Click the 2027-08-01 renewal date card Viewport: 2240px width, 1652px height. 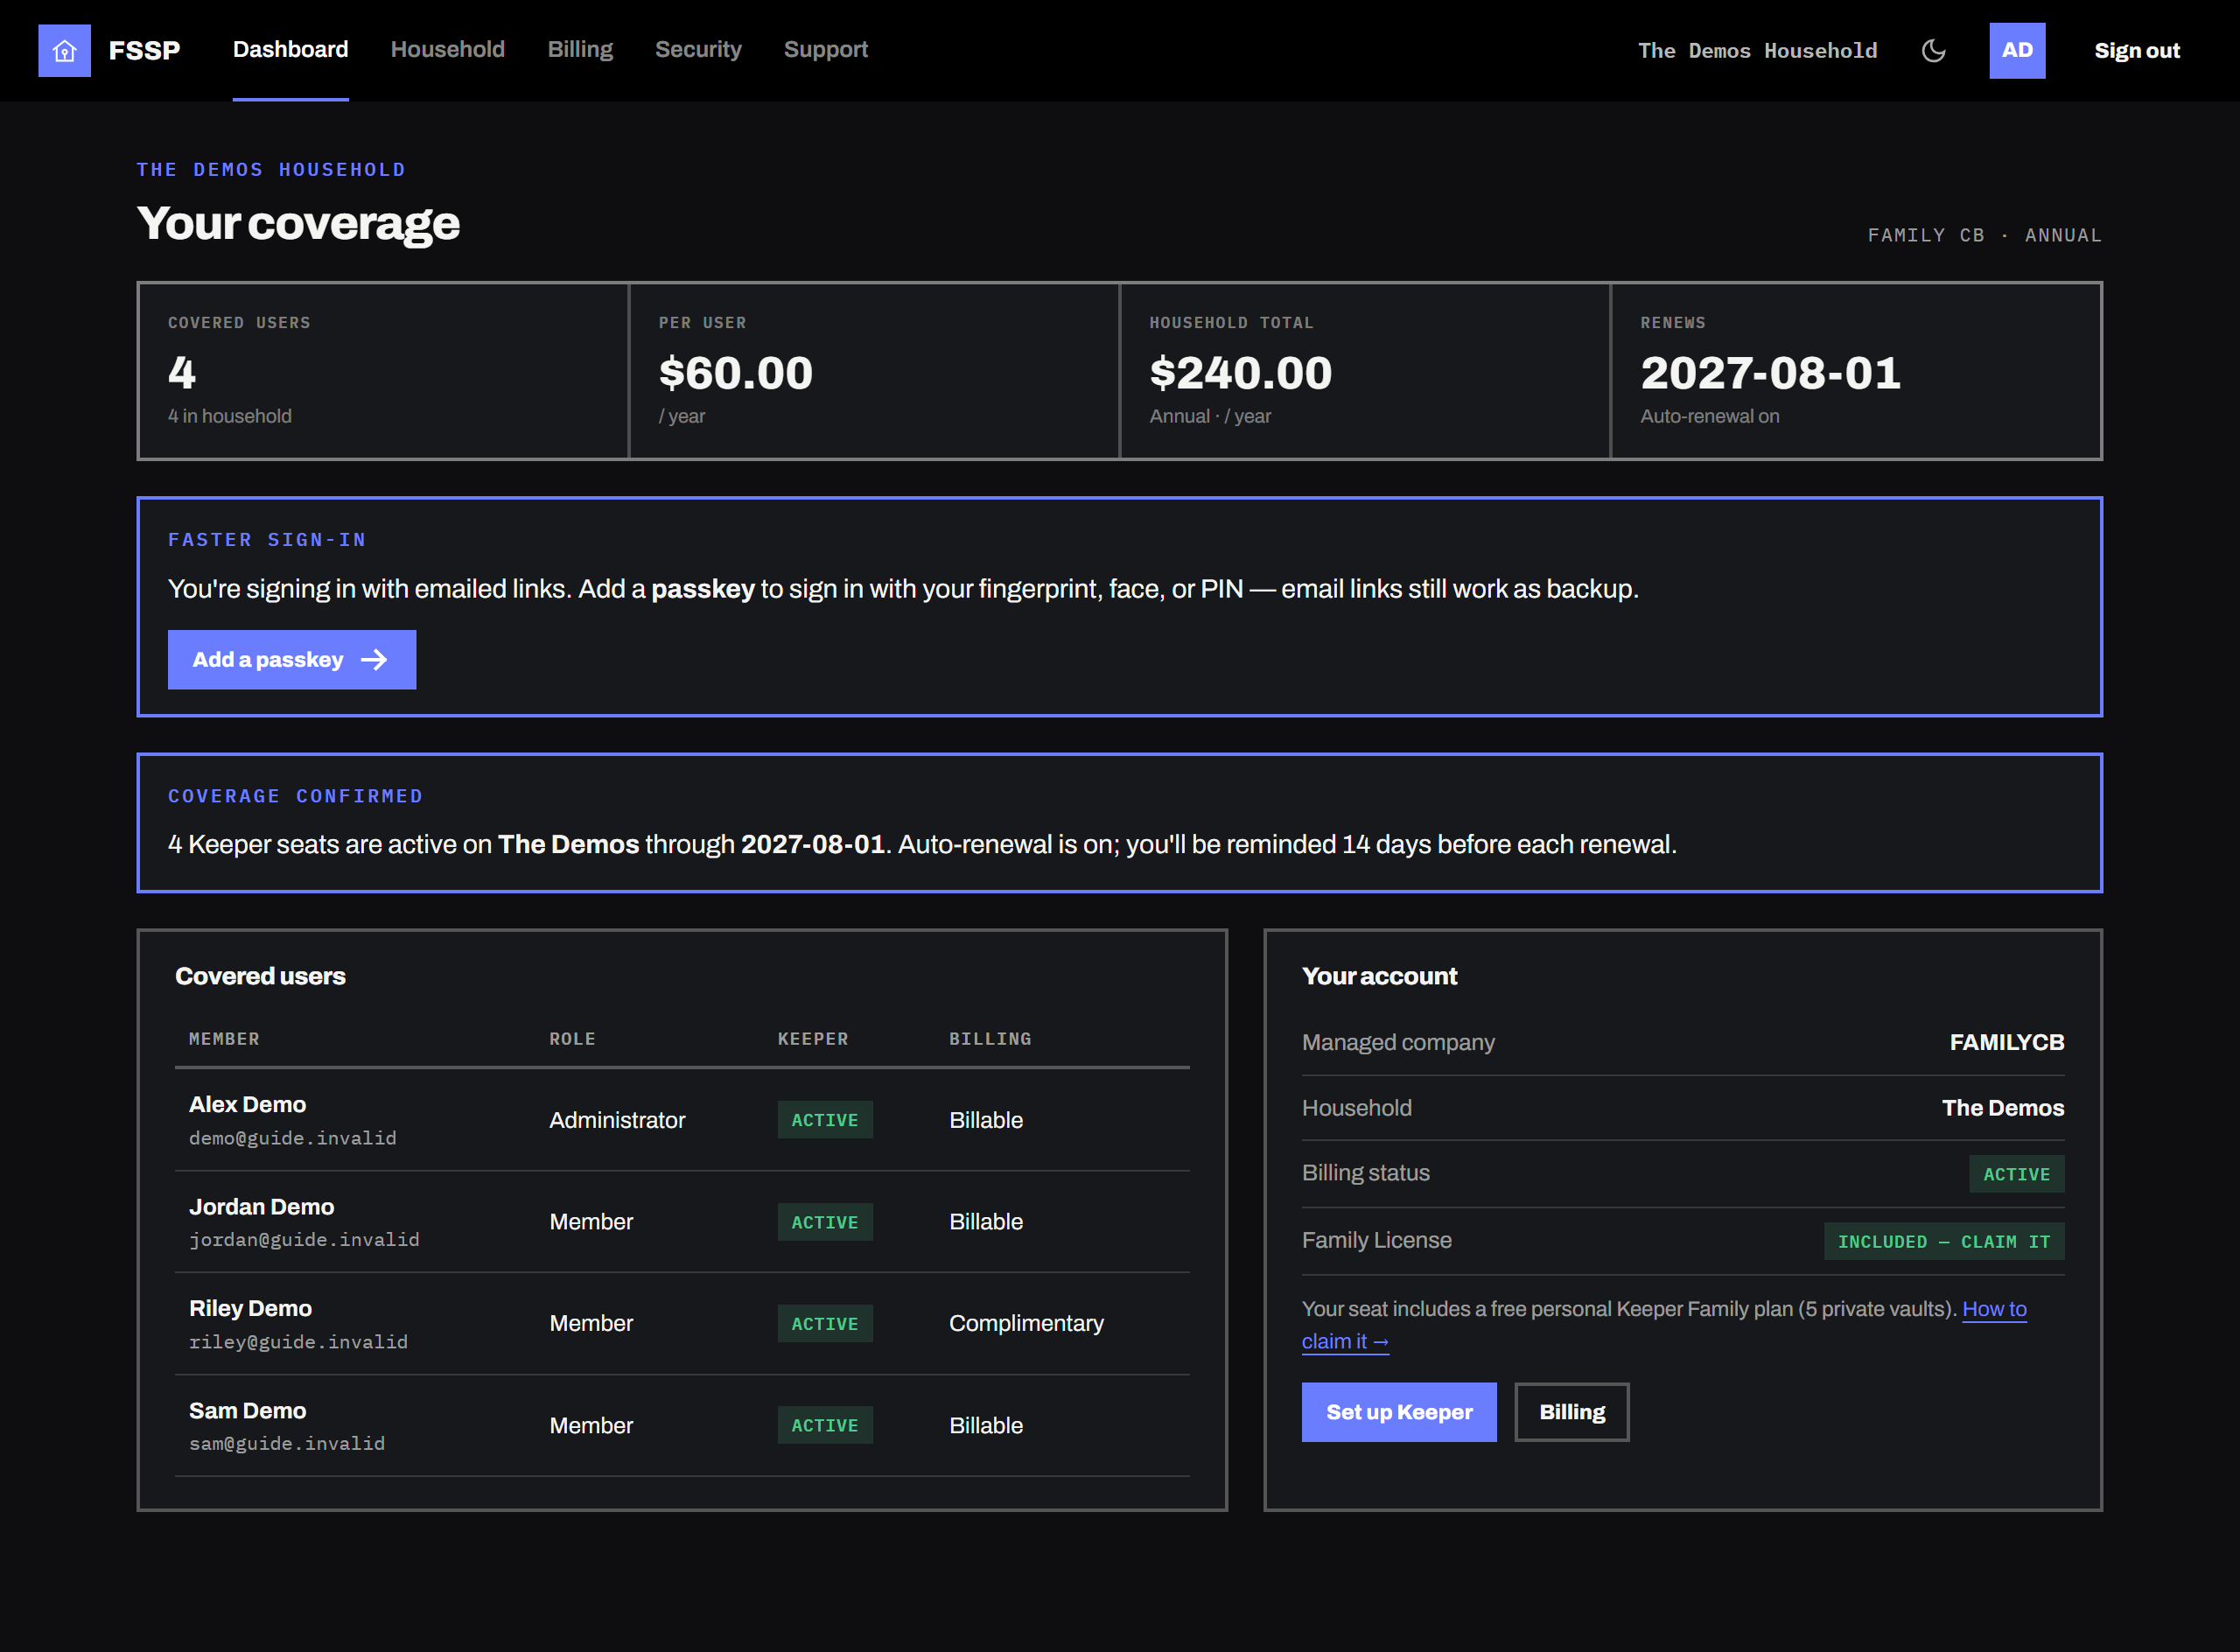click(x=1856, y=371)
